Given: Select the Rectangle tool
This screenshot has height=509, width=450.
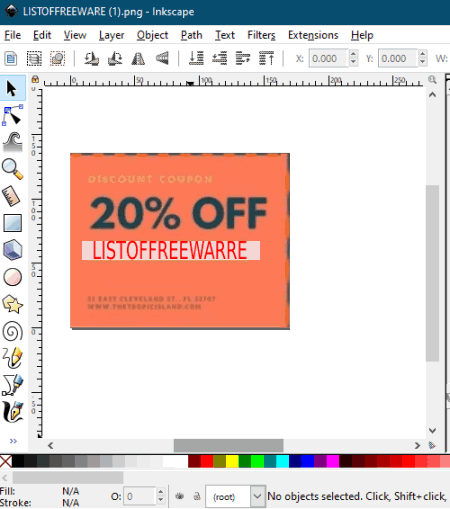Looking at the screenshot, I should pos(12,223).
